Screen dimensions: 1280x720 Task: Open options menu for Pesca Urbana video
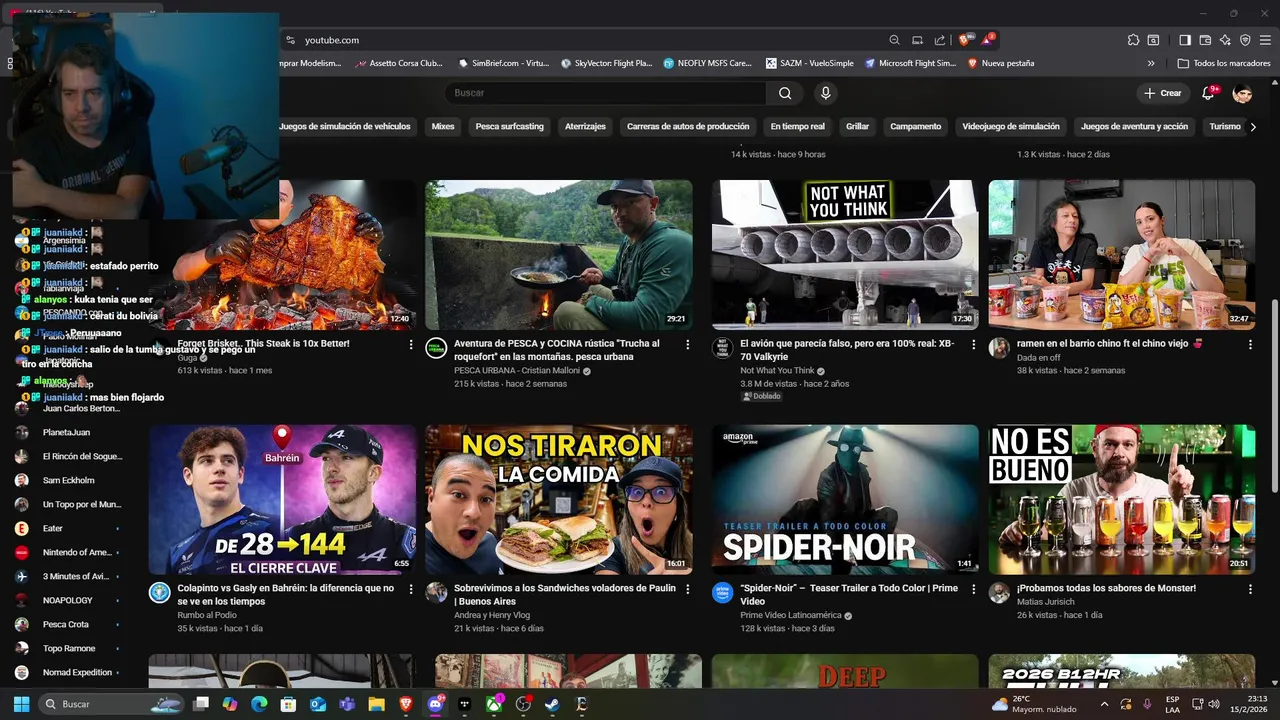click(x=687, y=344)
